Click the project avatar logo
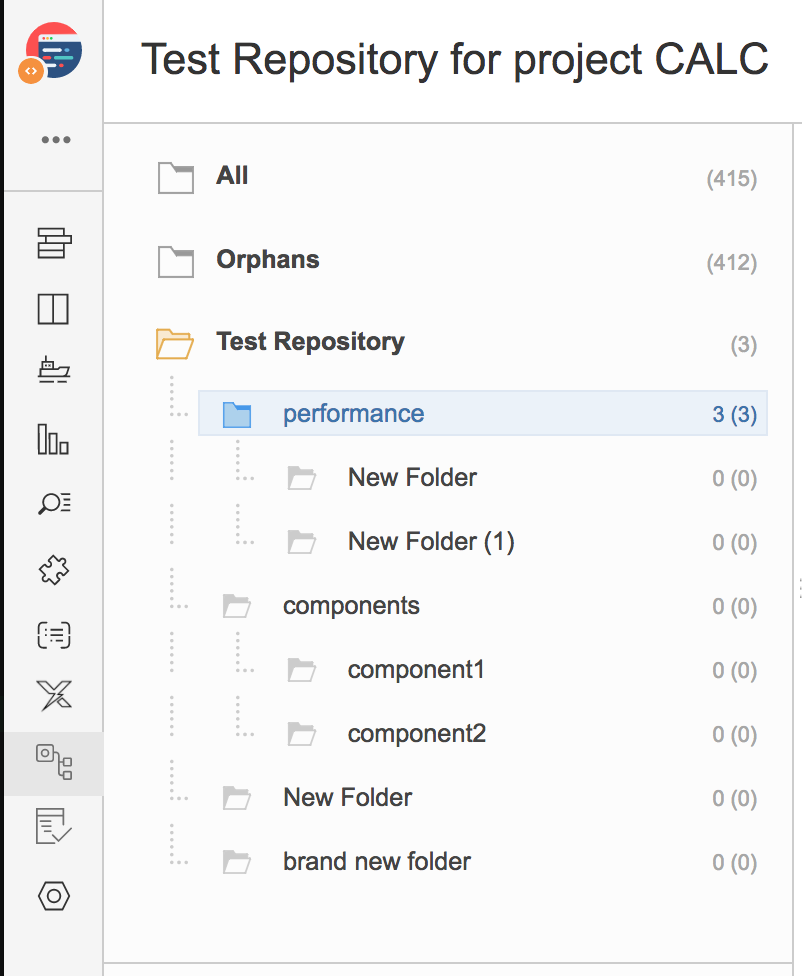This screenshot has width=802, height=976. click(x=50, y=53)
